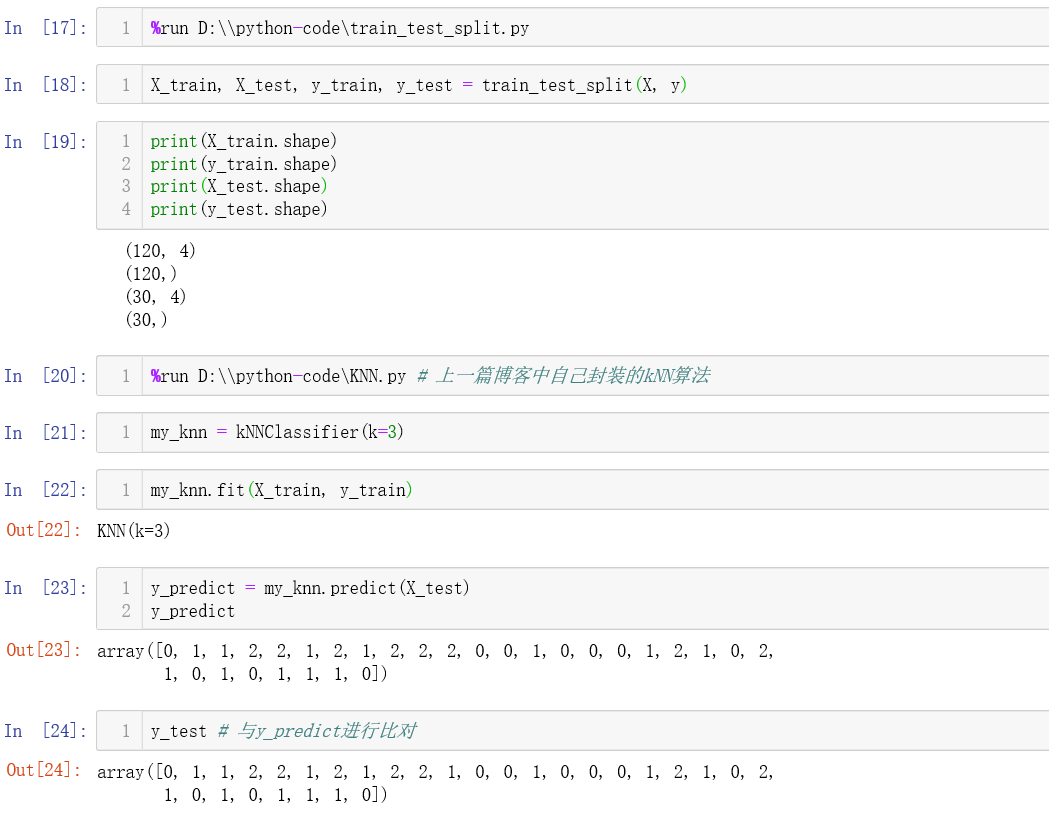Click the In [17] prompt label
This screenshot has width=1049, height=817.
coord(45,28)
